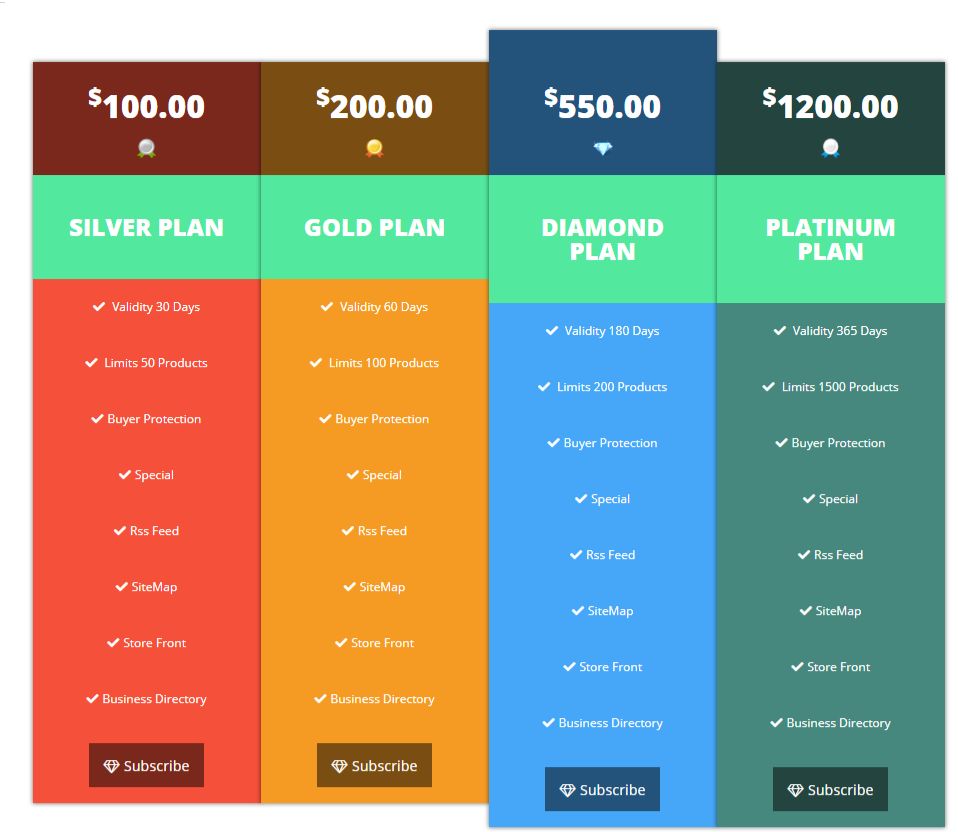Click the checkmark beside Validity 365 Days

coord(780,331)
